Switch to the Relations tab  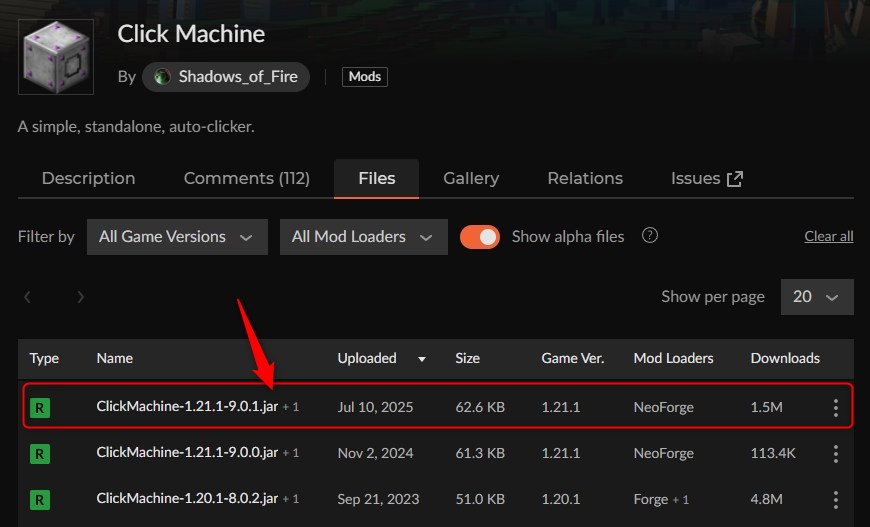585,178
